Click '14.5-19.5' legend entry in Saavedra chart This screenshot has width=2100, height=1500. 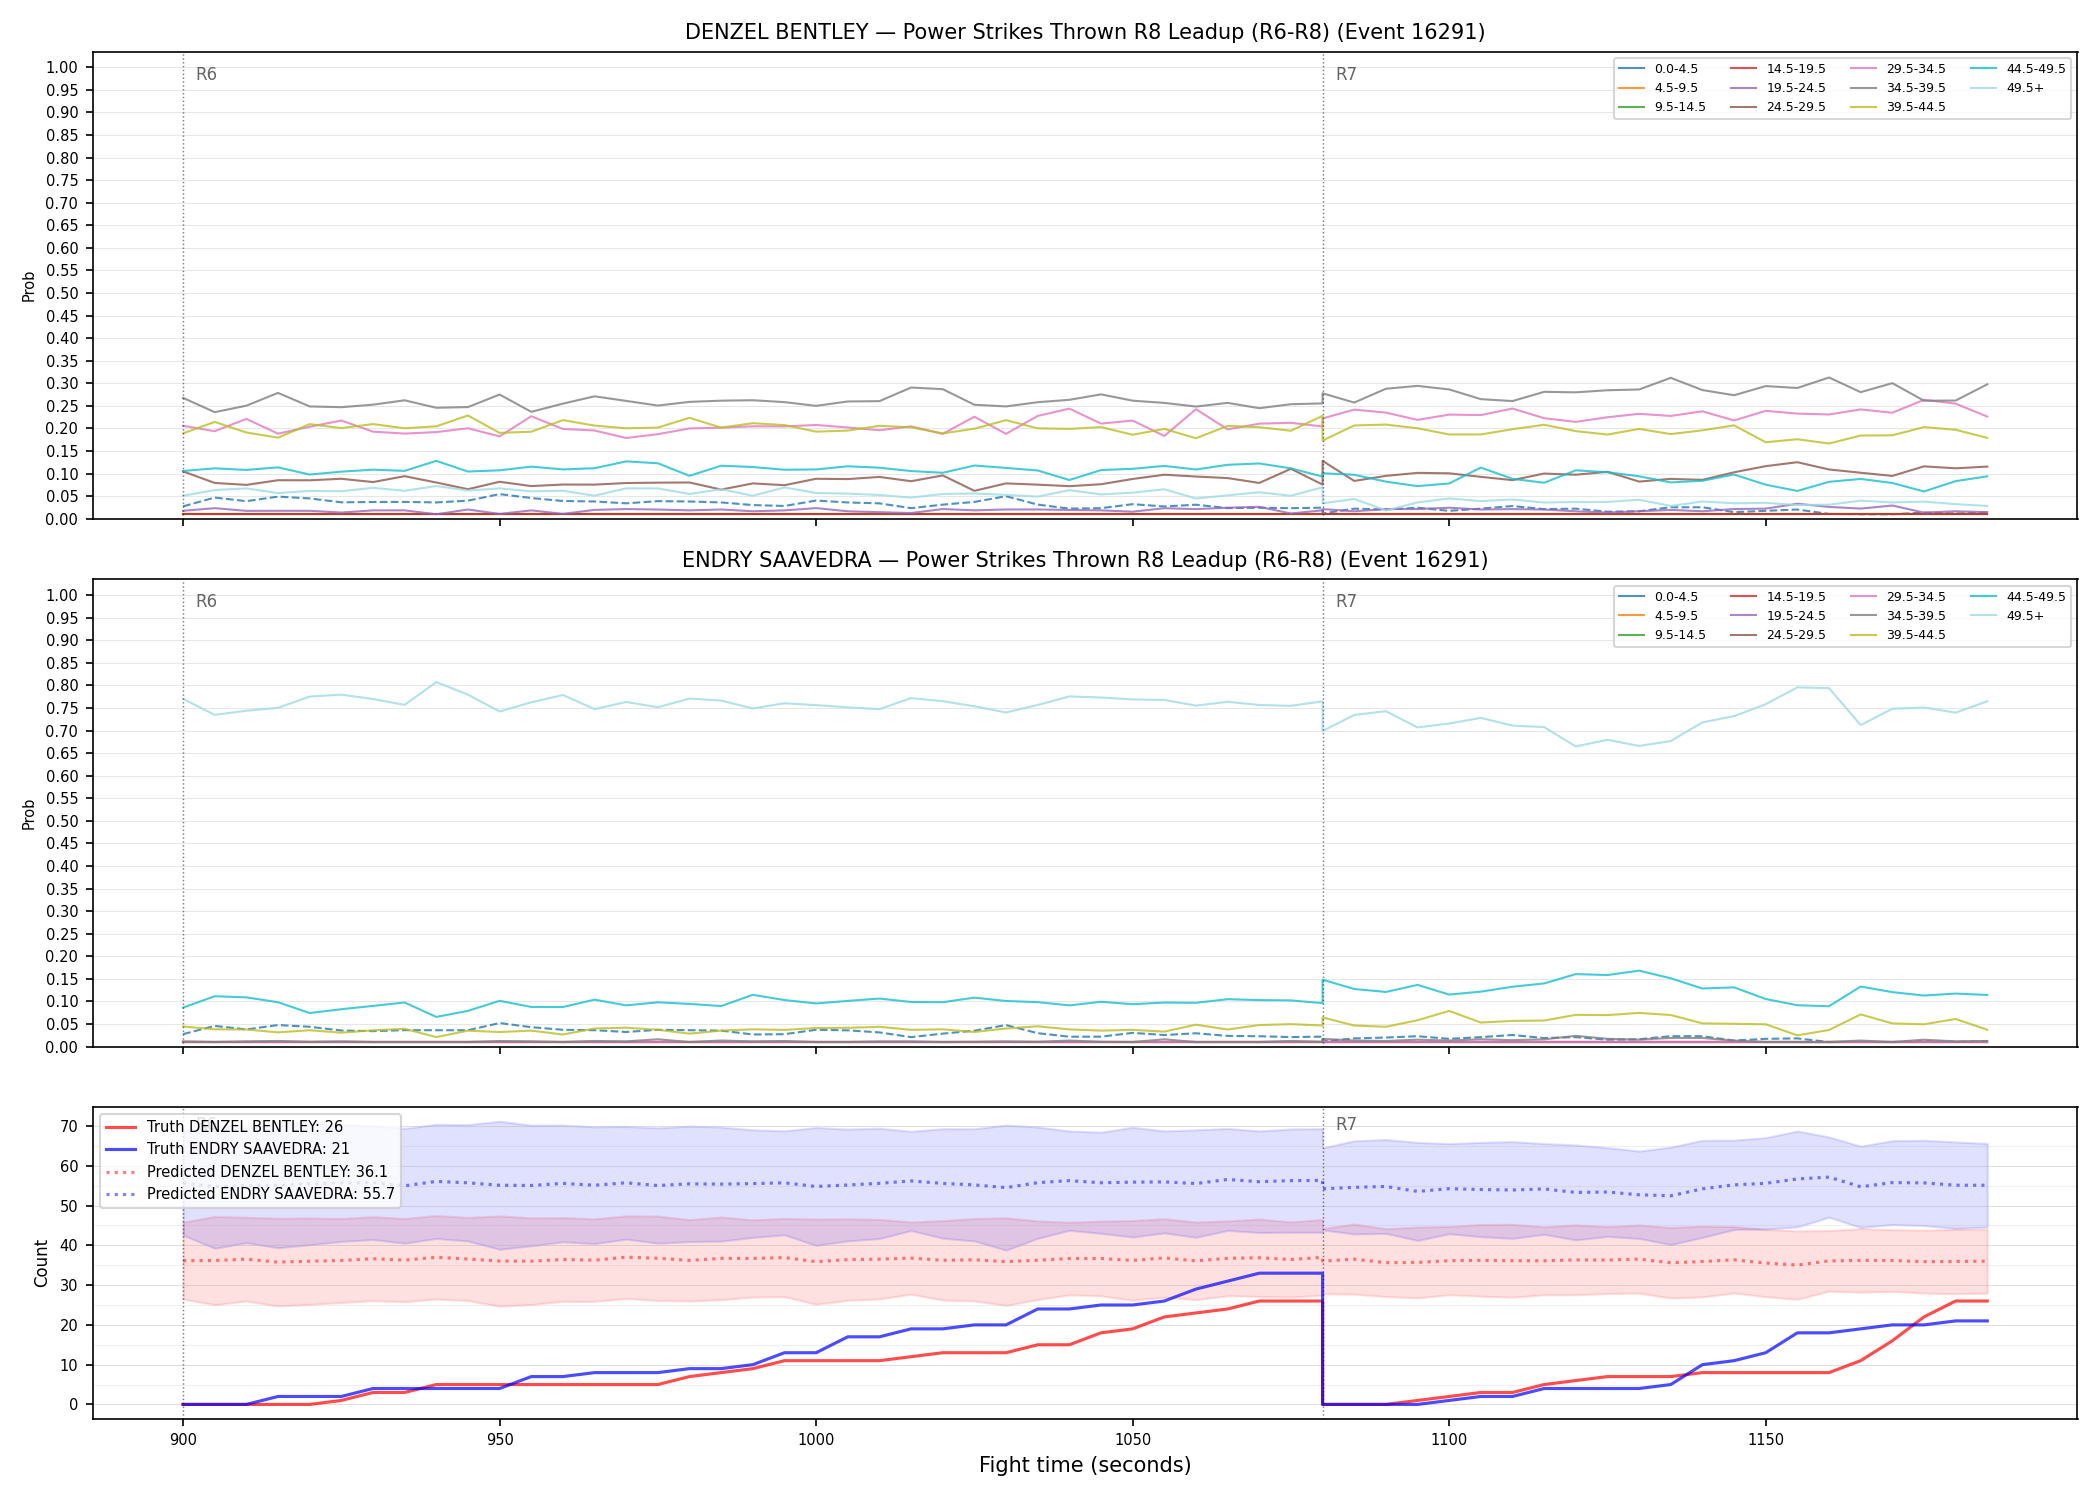pyautogui.click(x=1778, y=597)
